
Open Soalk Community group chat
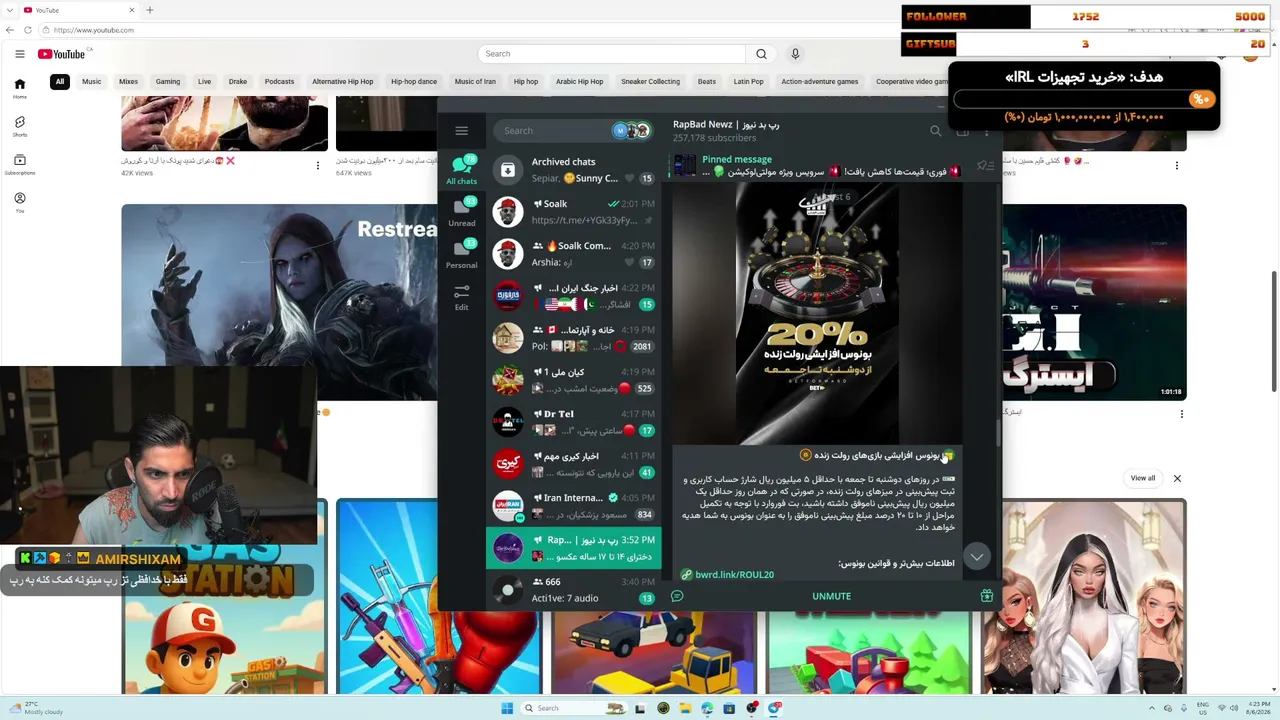[x=573, y=254]
